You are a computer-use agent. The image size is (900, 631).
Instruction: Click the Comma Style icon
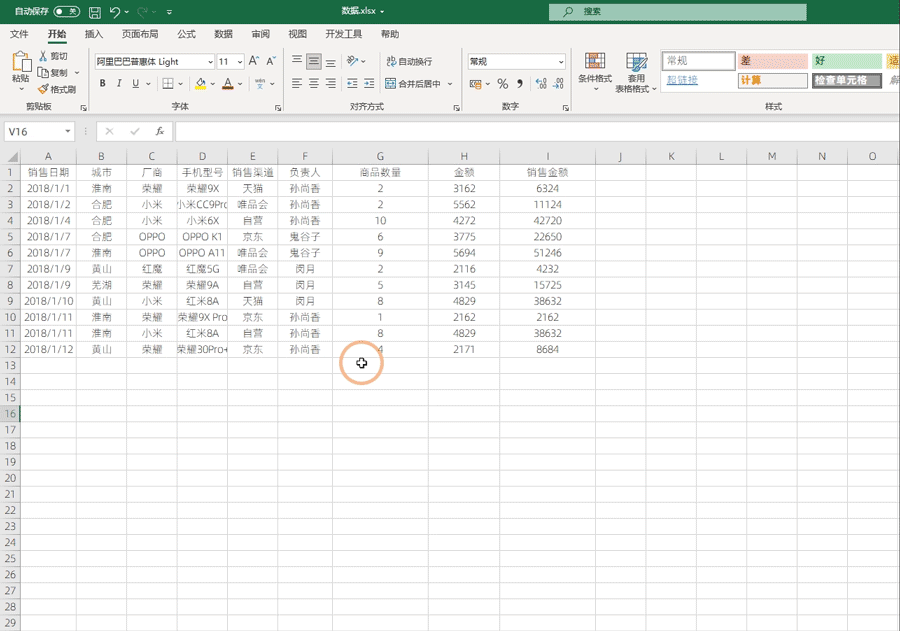519,84
